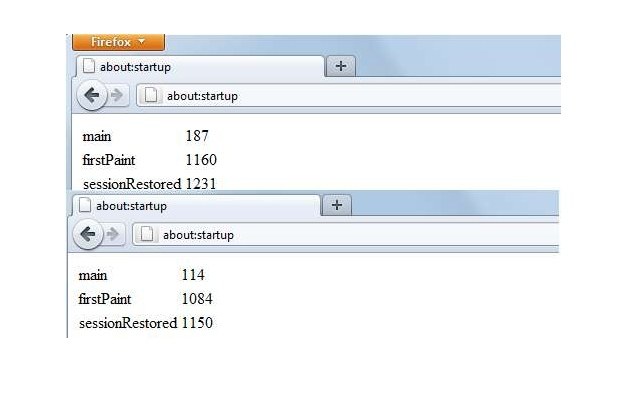Image resolution: width=625 pixels, height=400 pixels.
Task: Go back using the lower window's back arrow
Action: [x=88, y=234]
